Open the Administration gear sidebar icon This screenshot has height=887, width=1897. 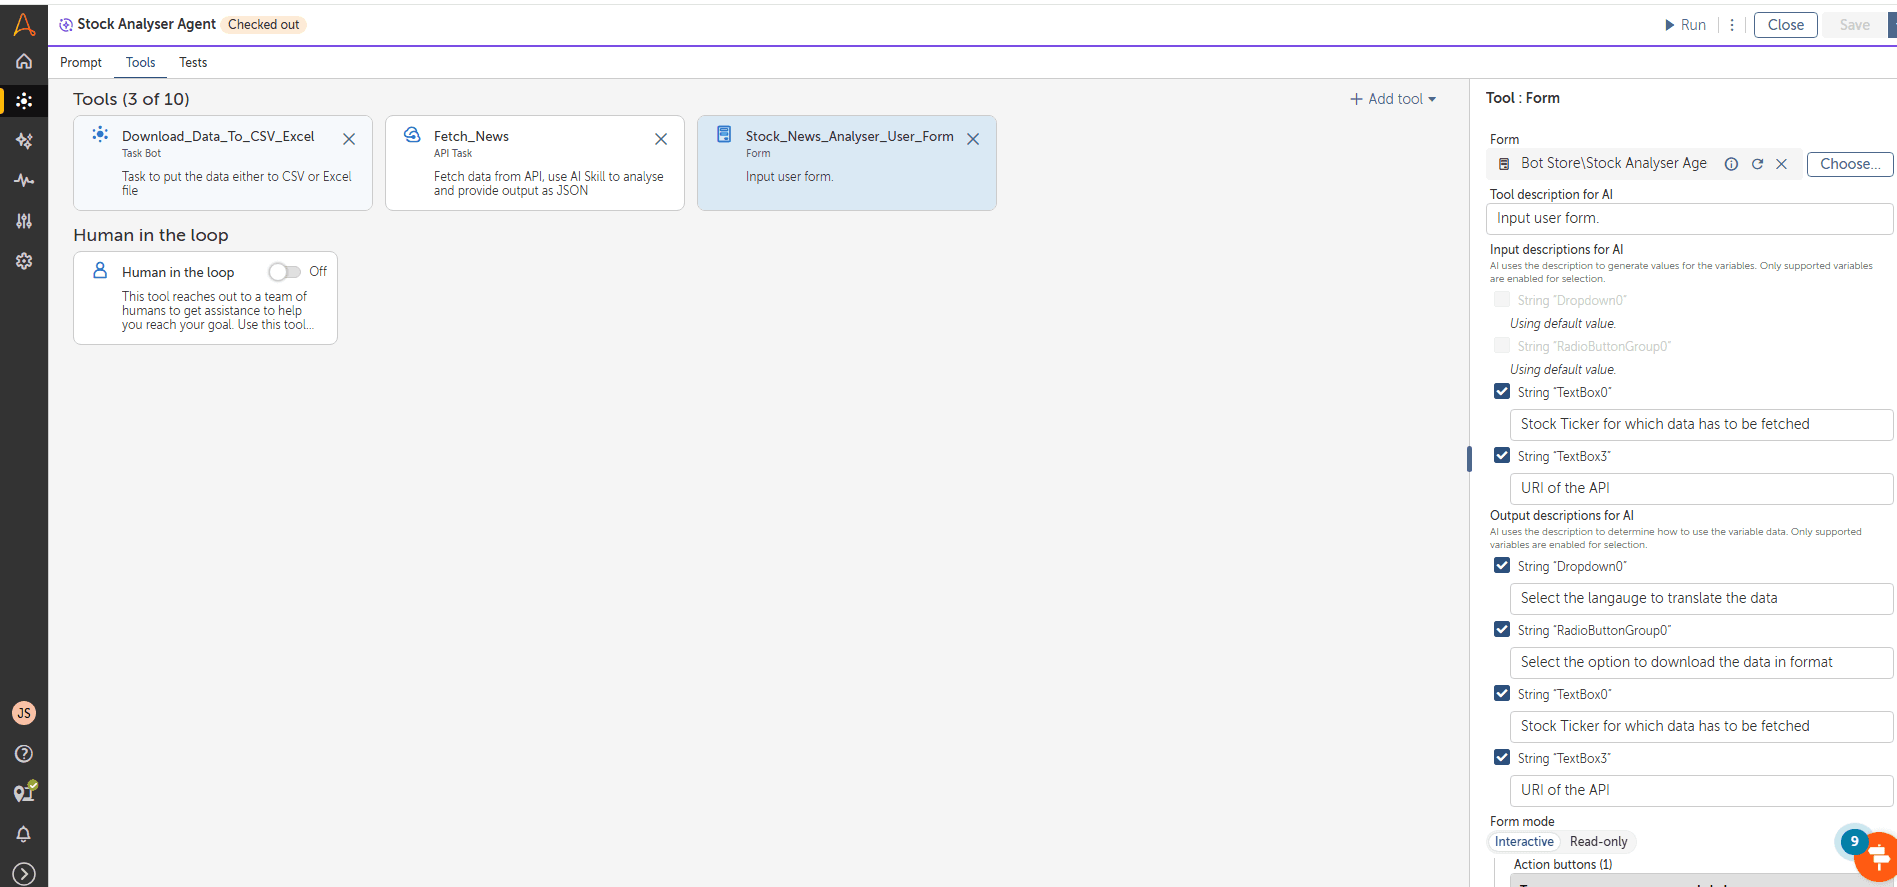24,261
